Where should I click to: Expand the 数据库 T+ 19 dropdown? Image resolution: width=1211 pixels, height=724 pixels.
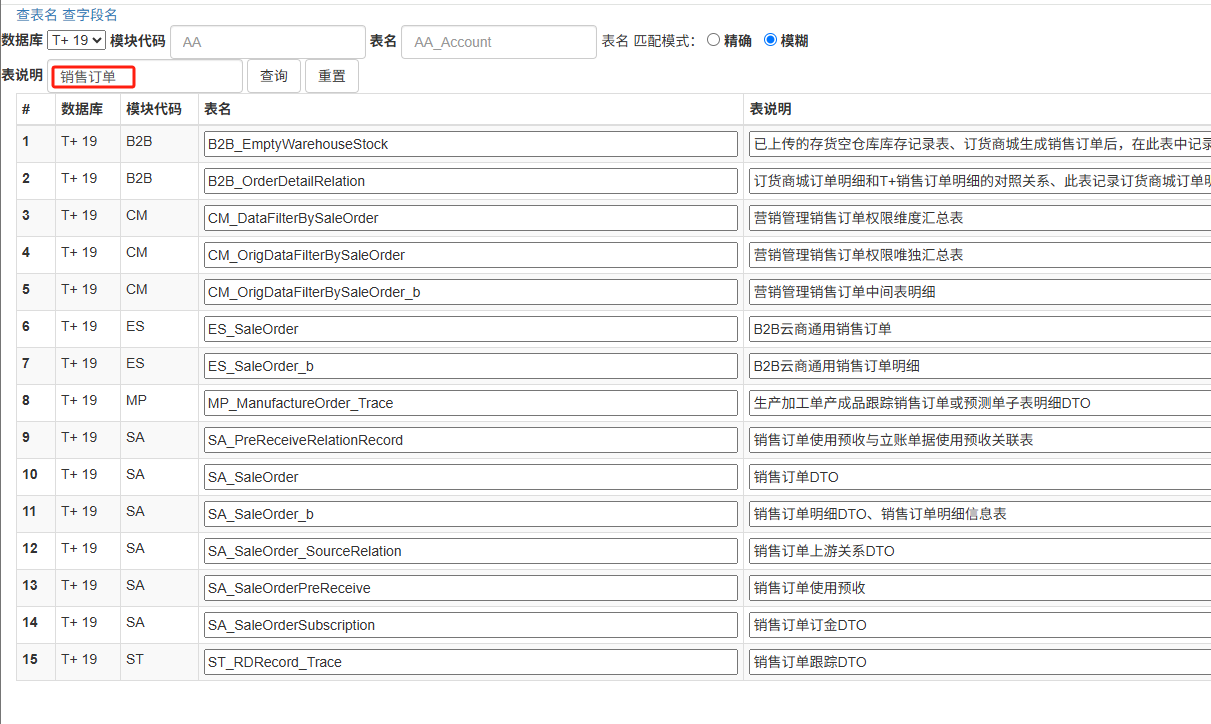tap(76, 40)
